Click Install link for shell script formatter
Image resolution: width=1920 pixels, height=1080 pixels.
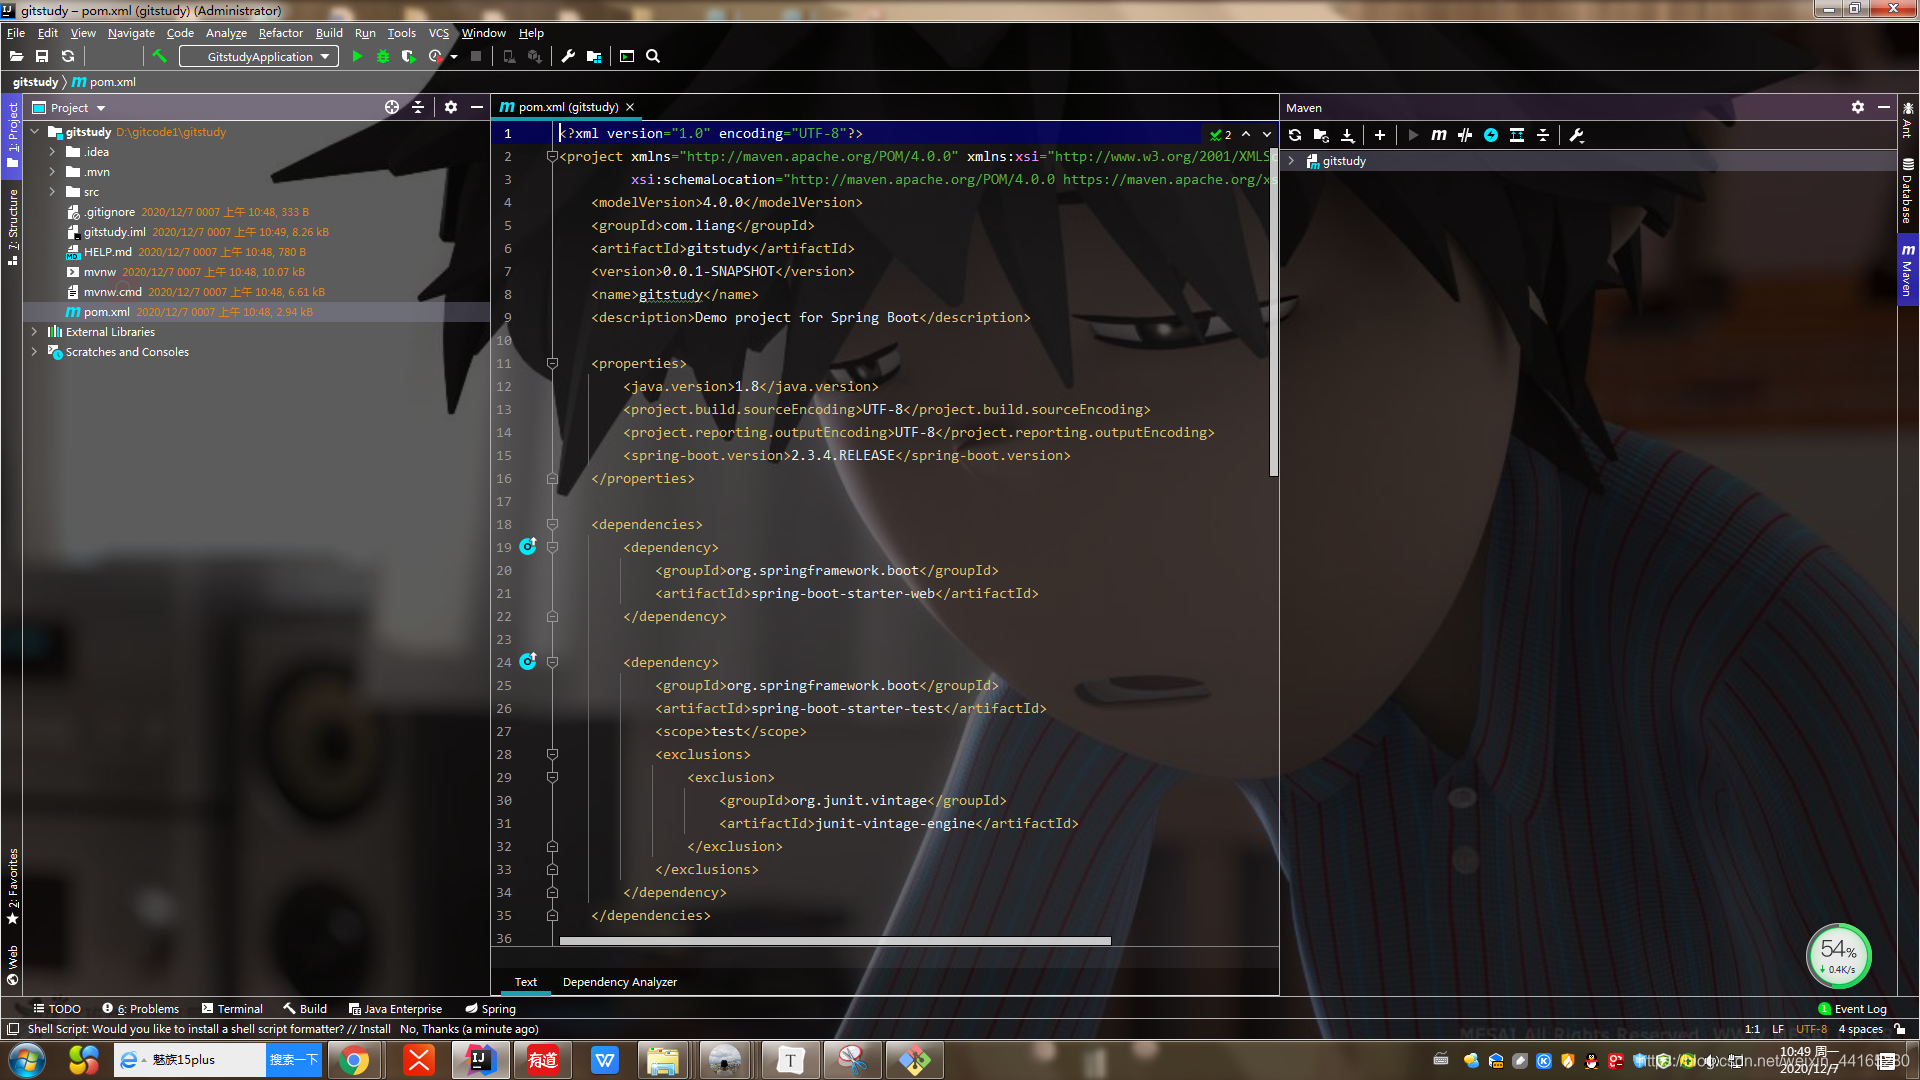[x=375, y=1029]
